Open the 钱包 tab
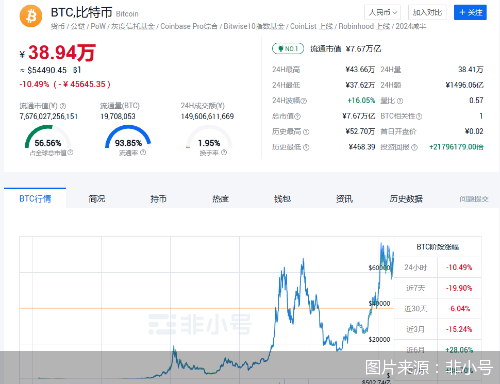 (282, 199)
